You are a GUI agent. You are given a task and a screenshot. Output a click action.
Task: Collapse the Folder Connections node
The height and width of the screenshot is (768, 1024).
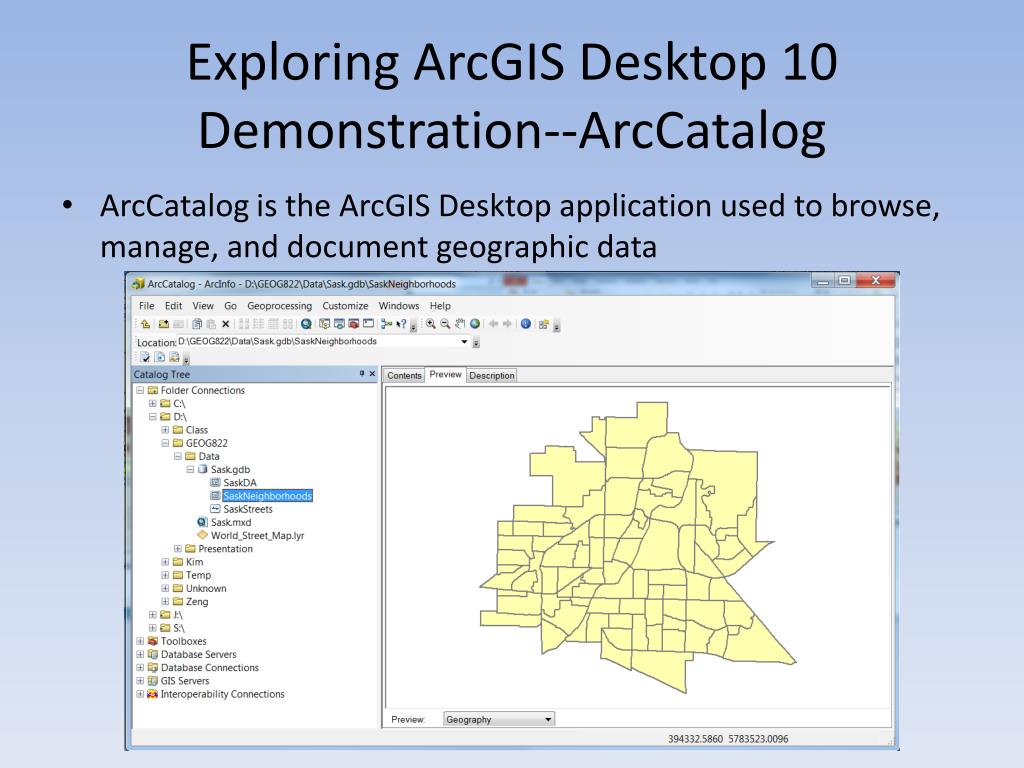point(140,390)
